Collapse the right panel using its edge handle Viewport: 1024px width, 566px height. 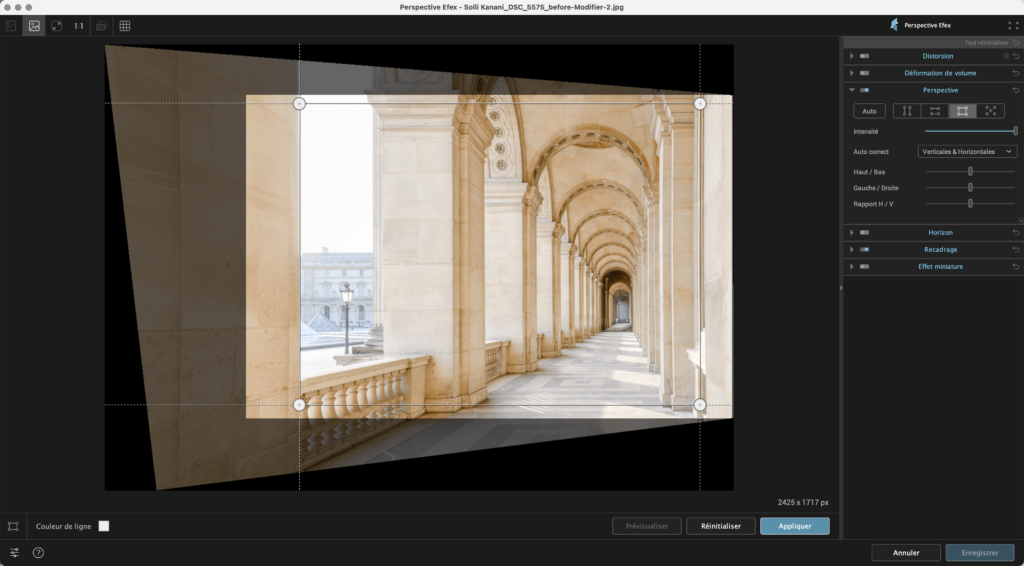(840, 287)
